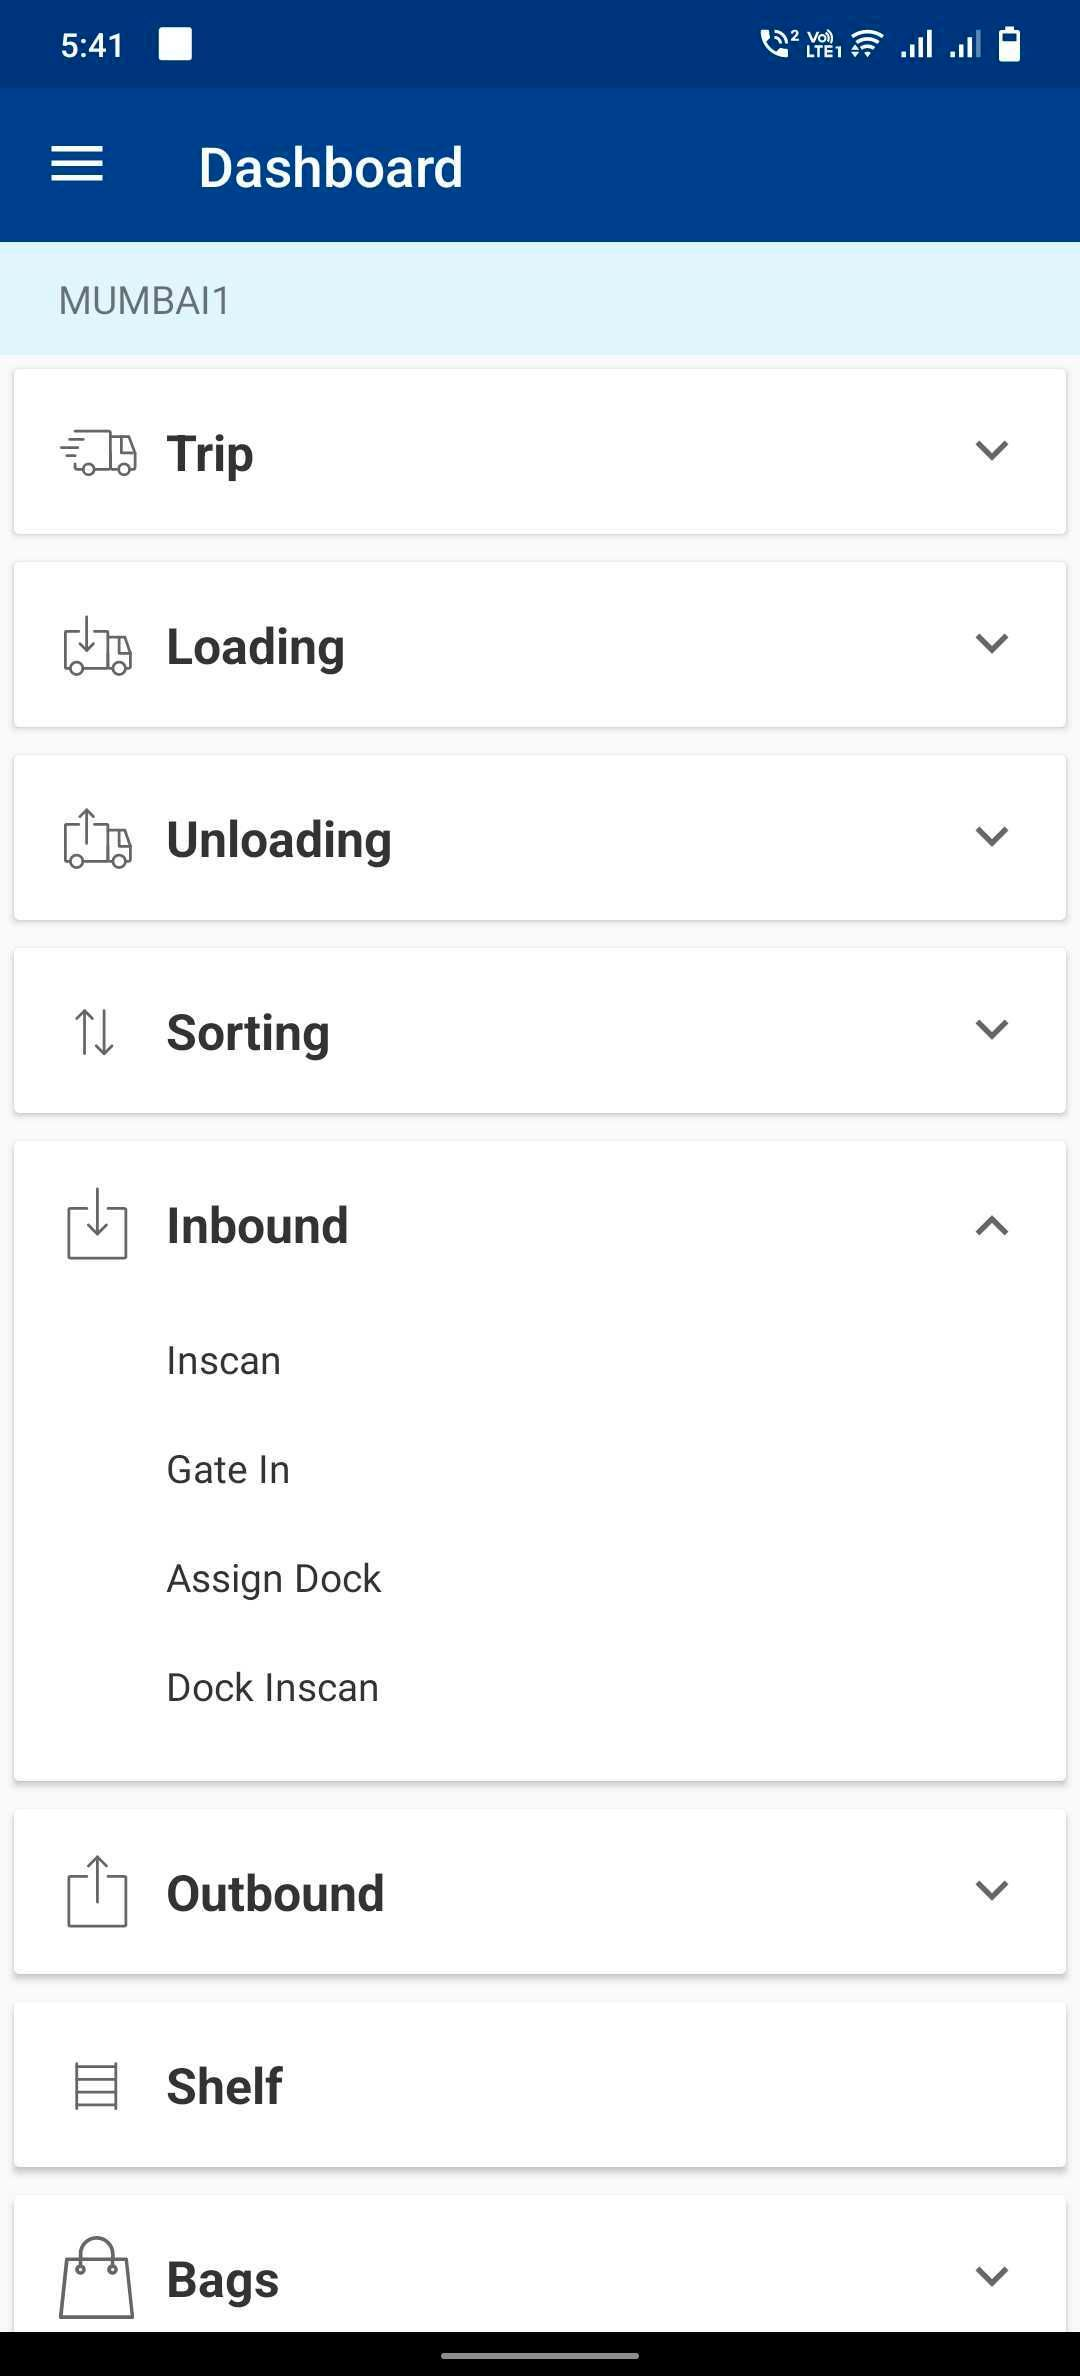Choose Dock Inscan under Inbound

[273, 1688]
